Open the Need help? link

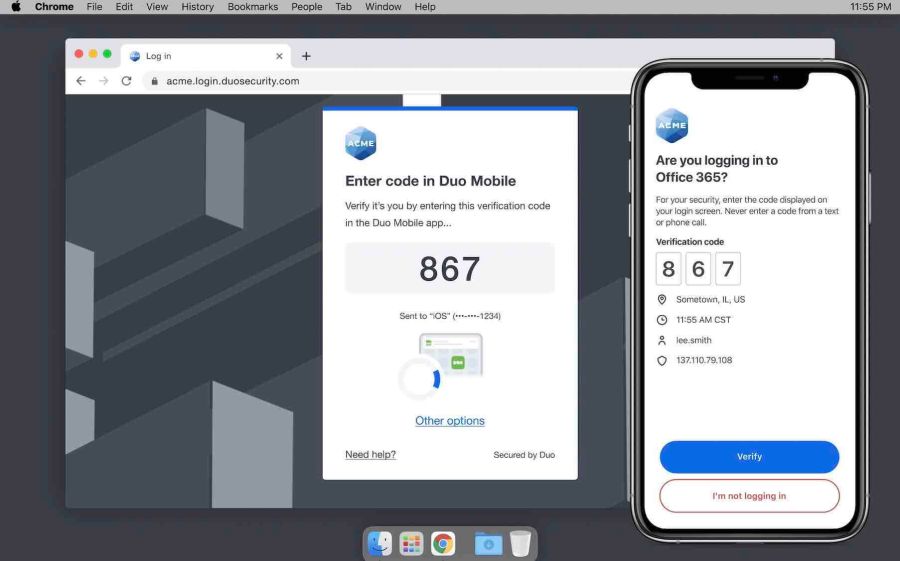[370, 455]
